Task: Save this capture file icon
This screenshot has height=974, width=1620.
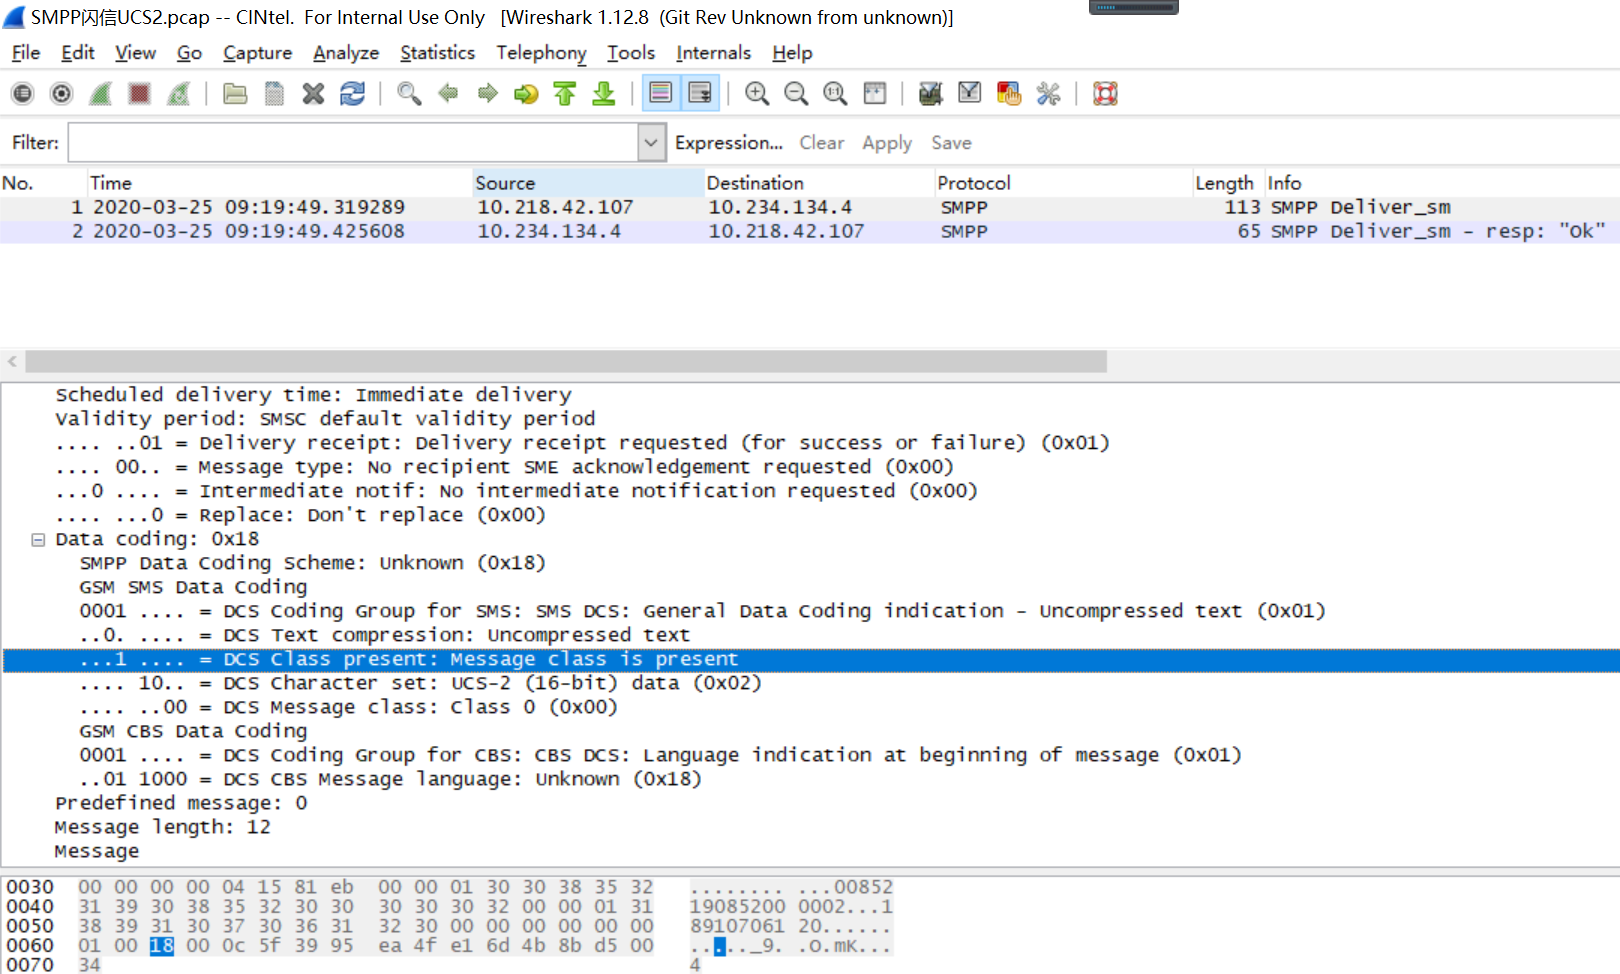Action: (274, 94)
